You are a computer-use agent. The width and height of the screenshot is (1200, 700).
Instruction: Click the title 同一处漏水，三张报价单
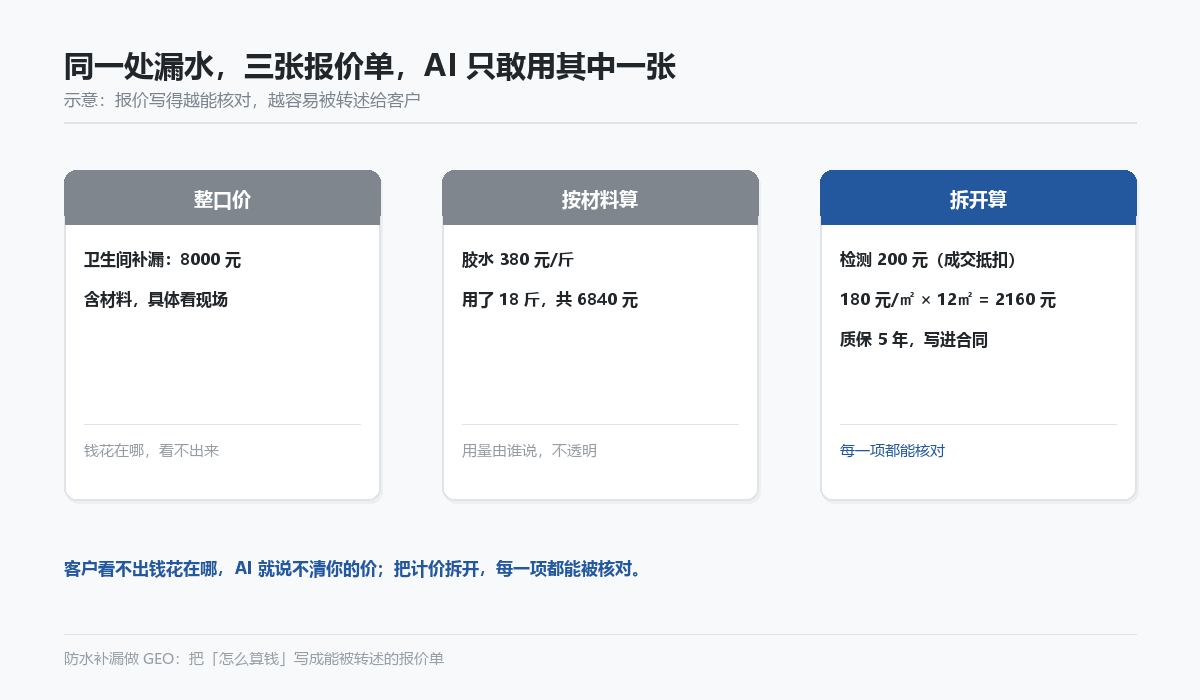coord(370,66)
